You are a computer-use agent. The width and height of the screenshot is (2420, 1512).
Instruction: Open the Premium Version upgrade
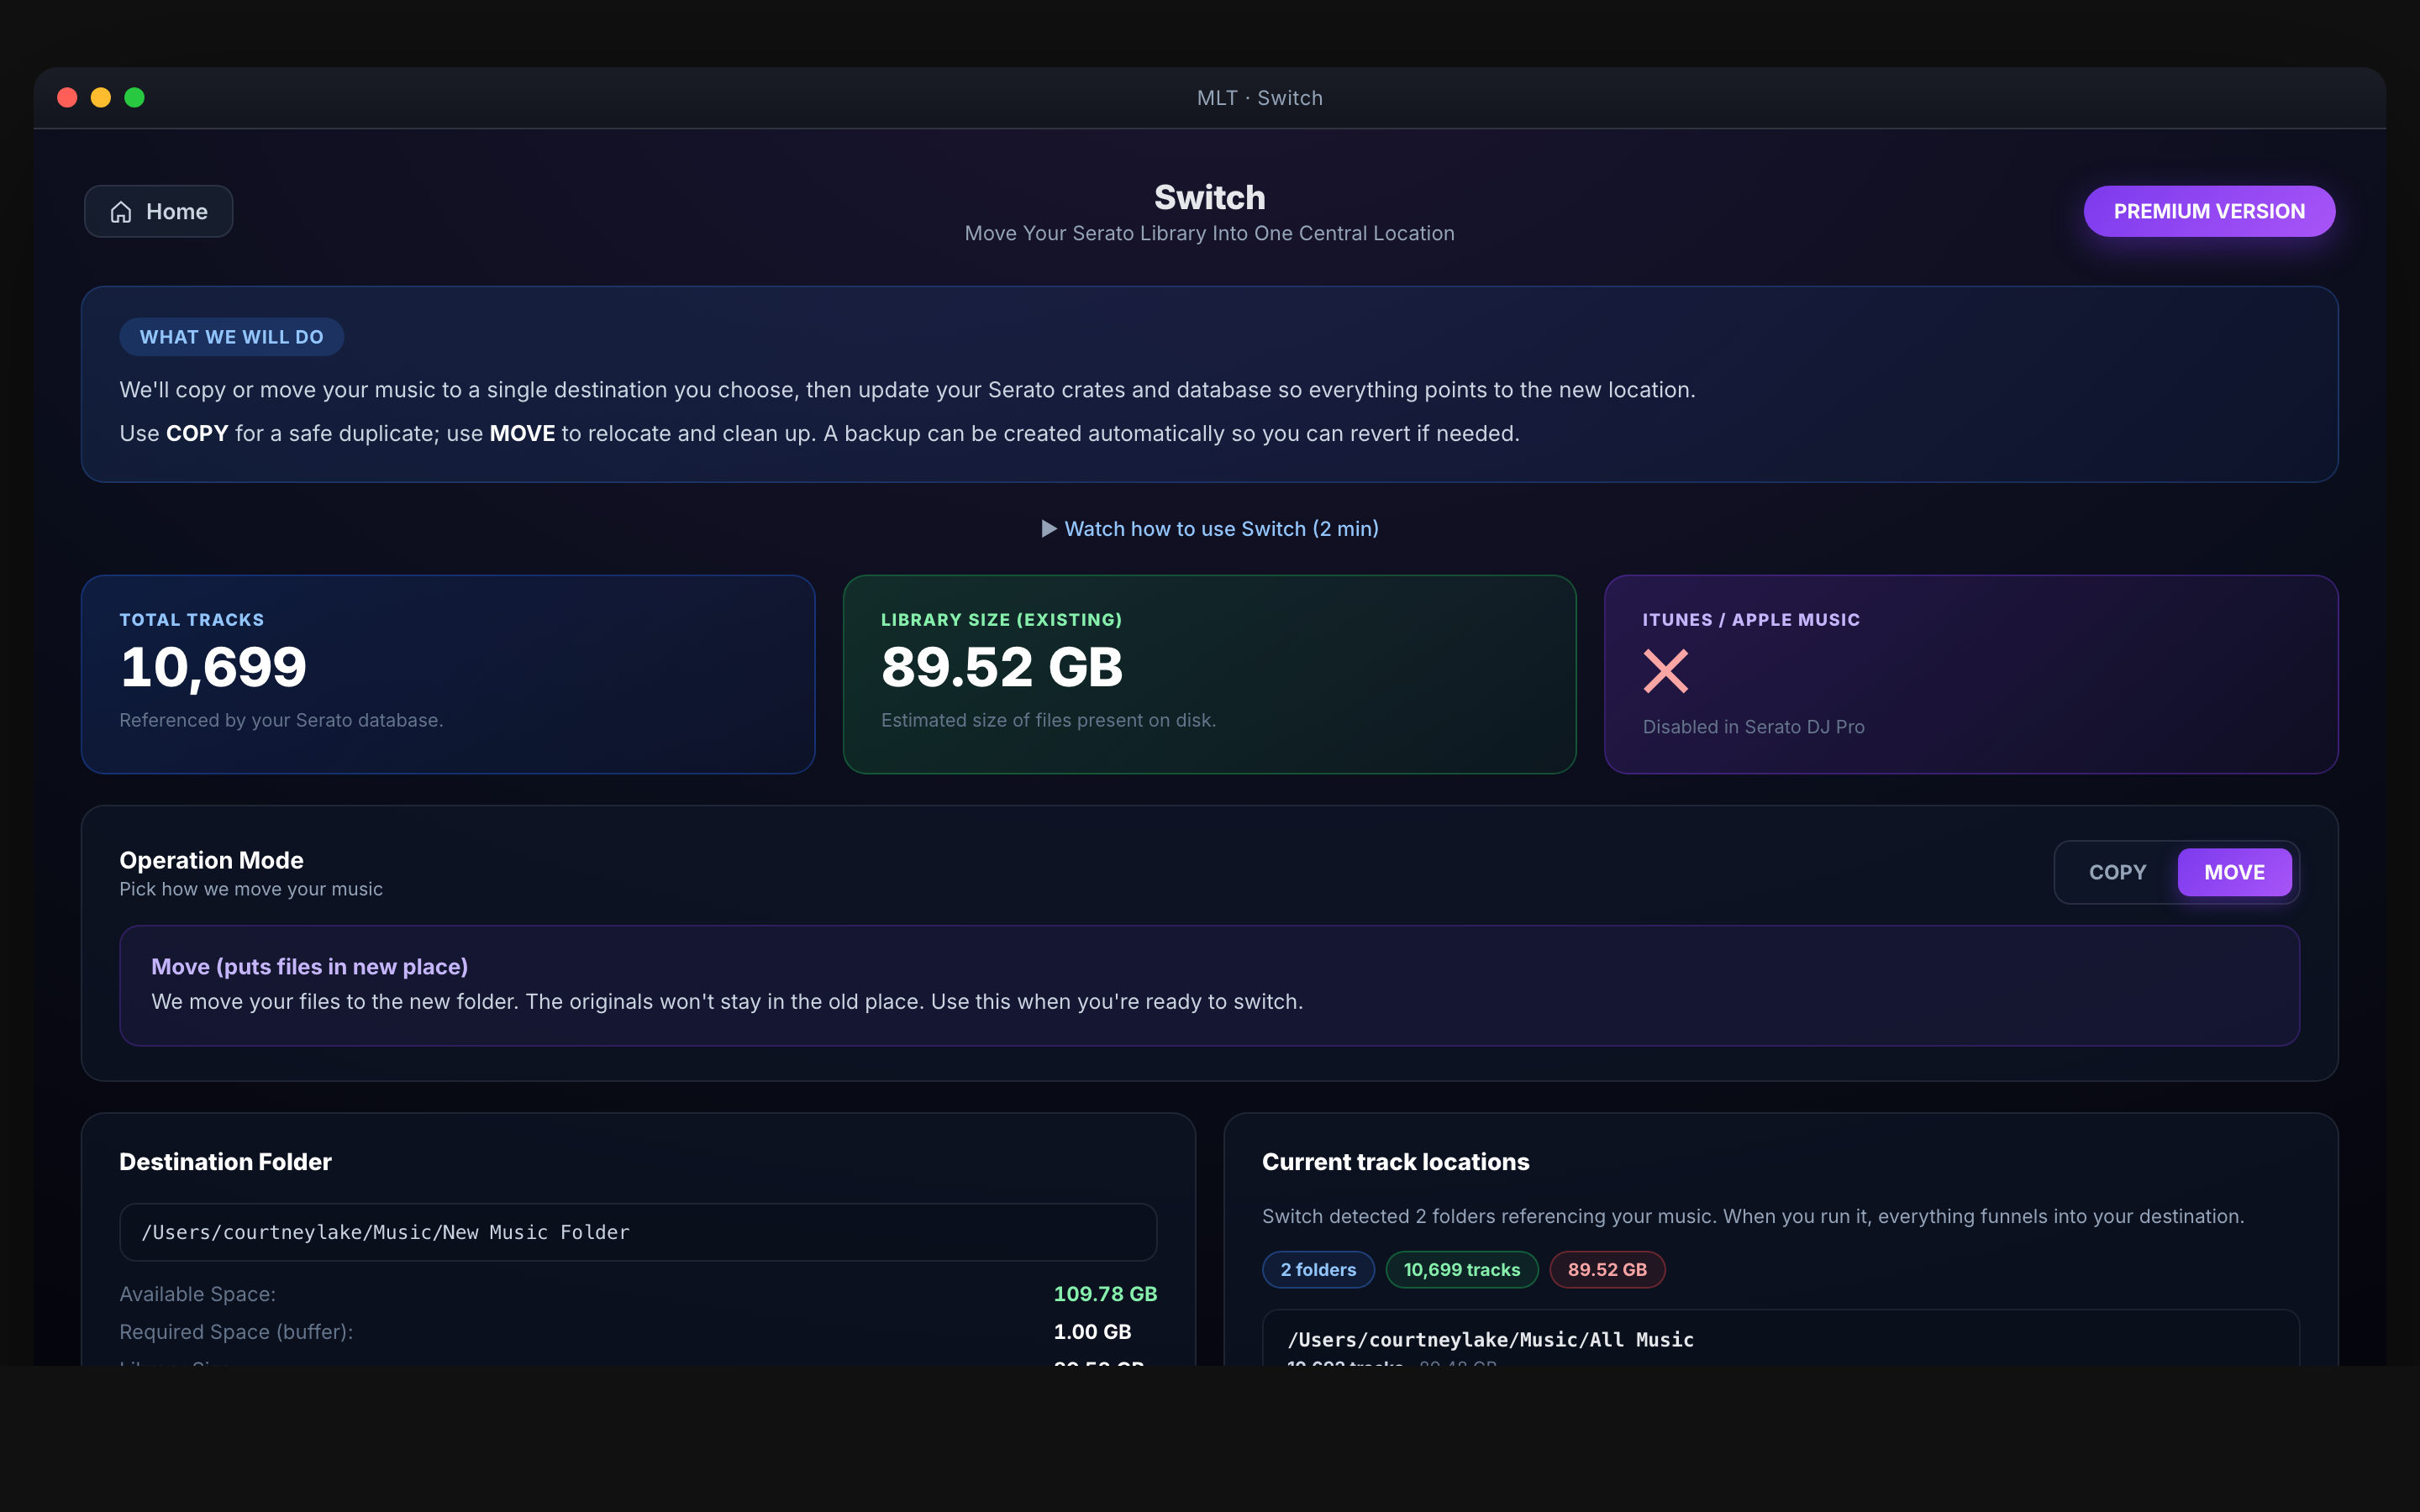pyautogui.click(x=2209, y=211)
